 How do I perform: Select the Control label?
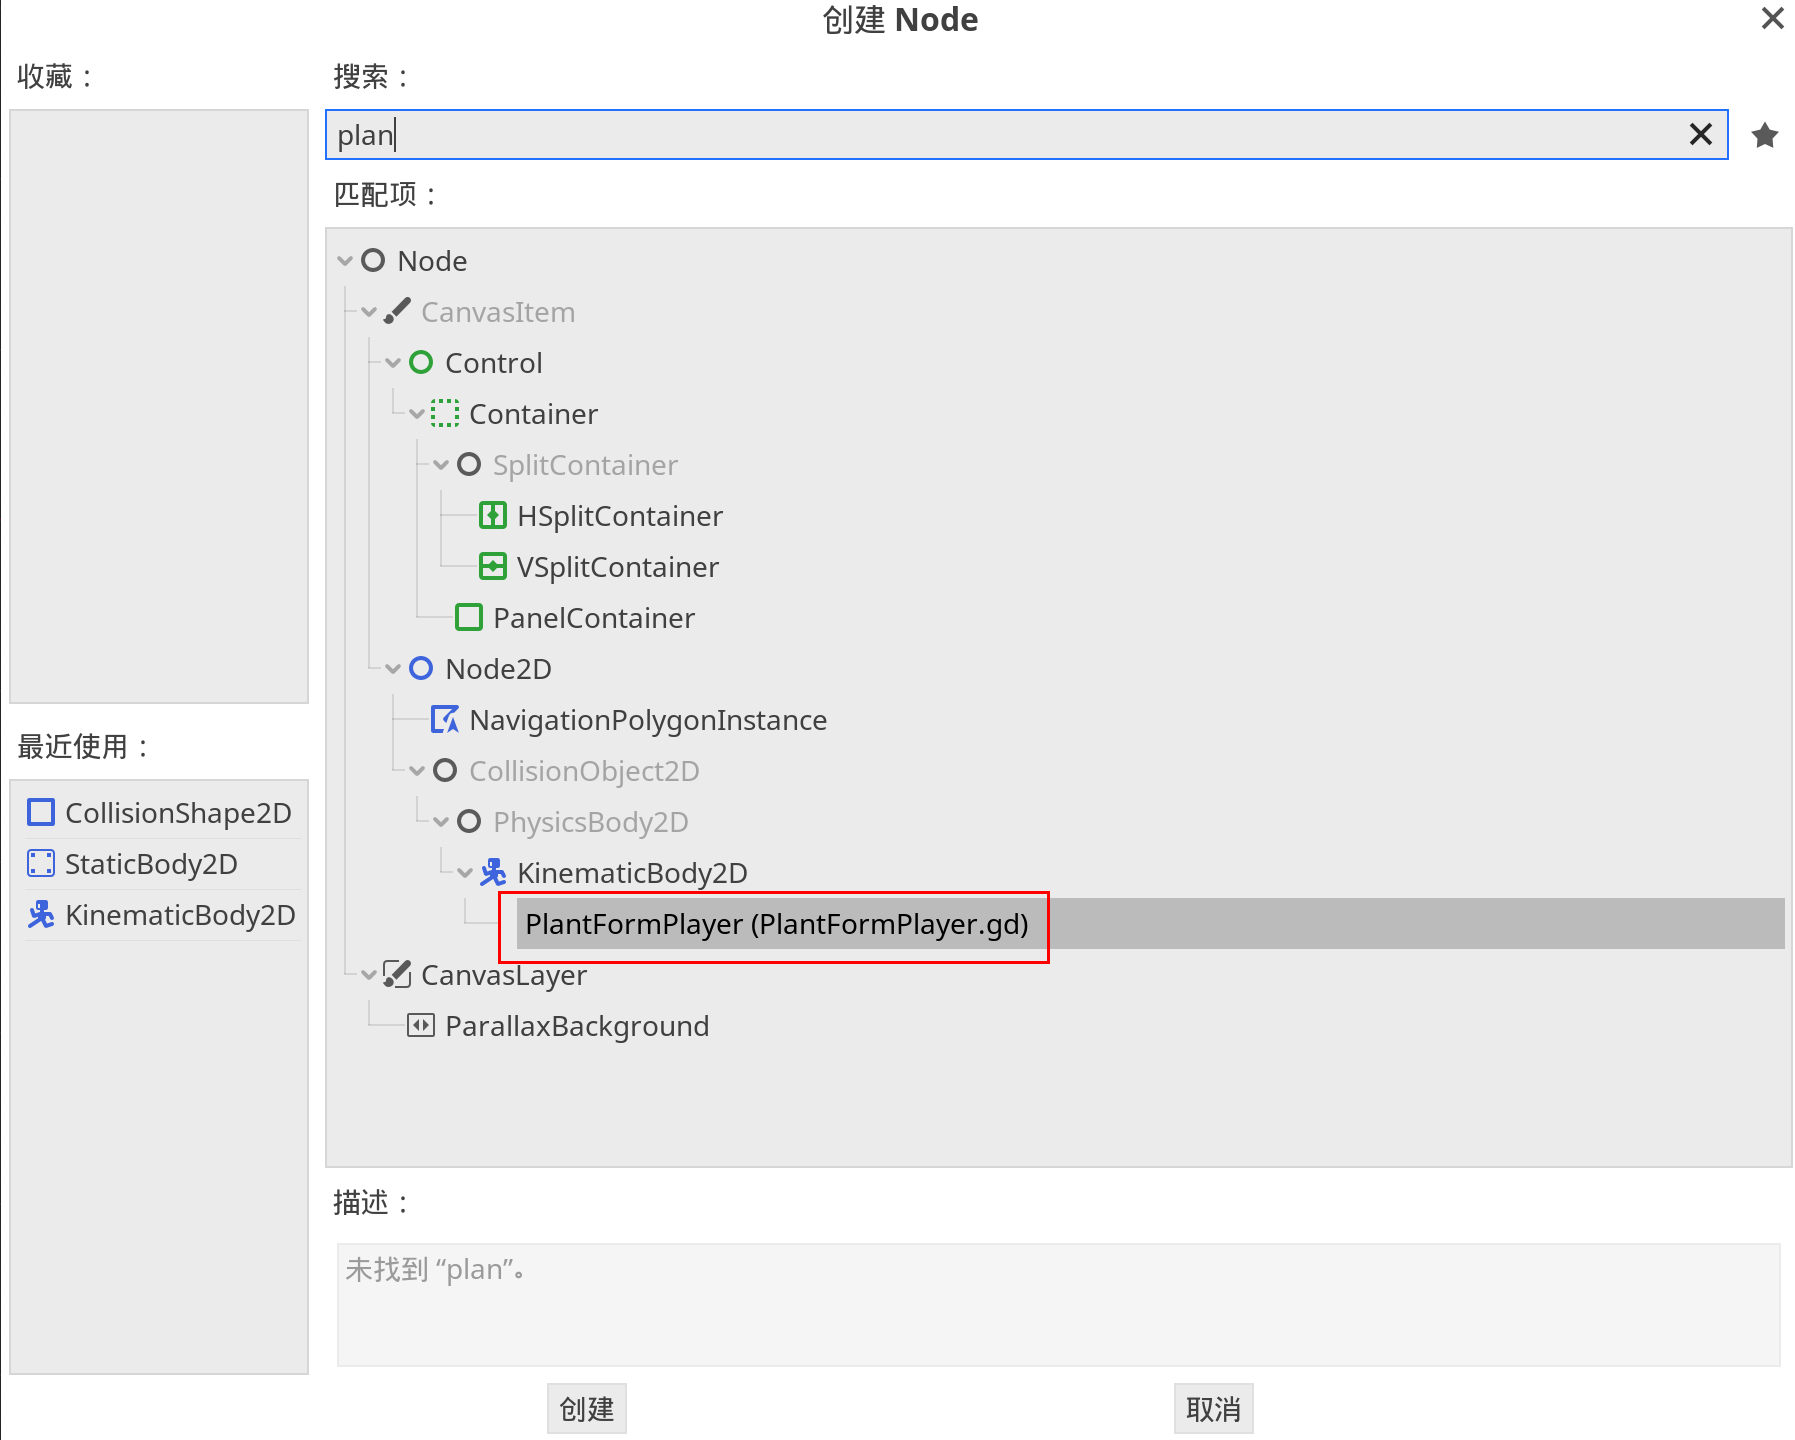pyautogui.click(x=494, y=363)
